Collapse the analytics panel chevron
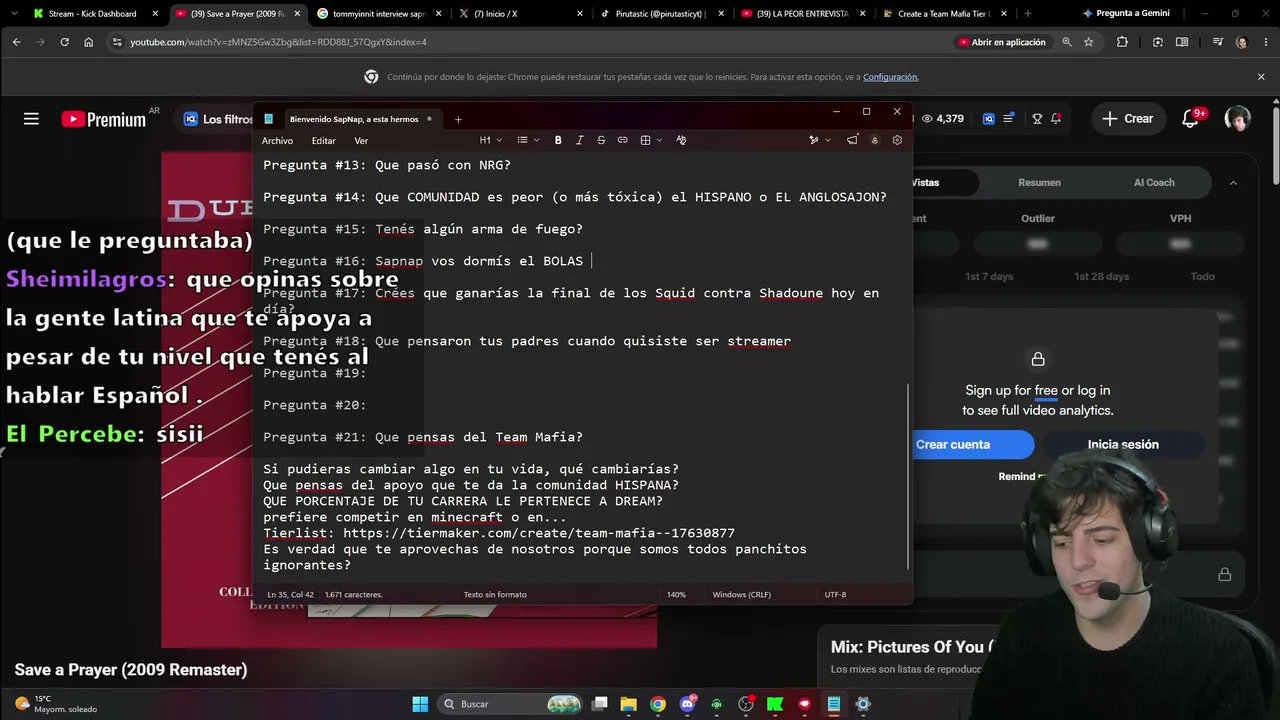1280x720 pixels. pyautogui.click(x=1233, y=183)
